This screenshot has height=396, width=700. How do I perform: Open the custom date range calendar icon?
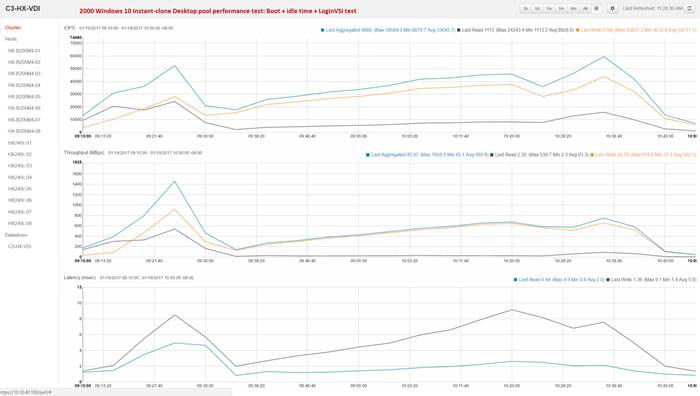click(596, 8)
